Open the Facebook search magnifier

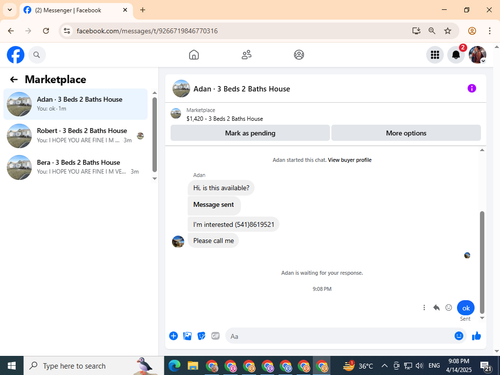pyautogui.click(x=37, y=55)
